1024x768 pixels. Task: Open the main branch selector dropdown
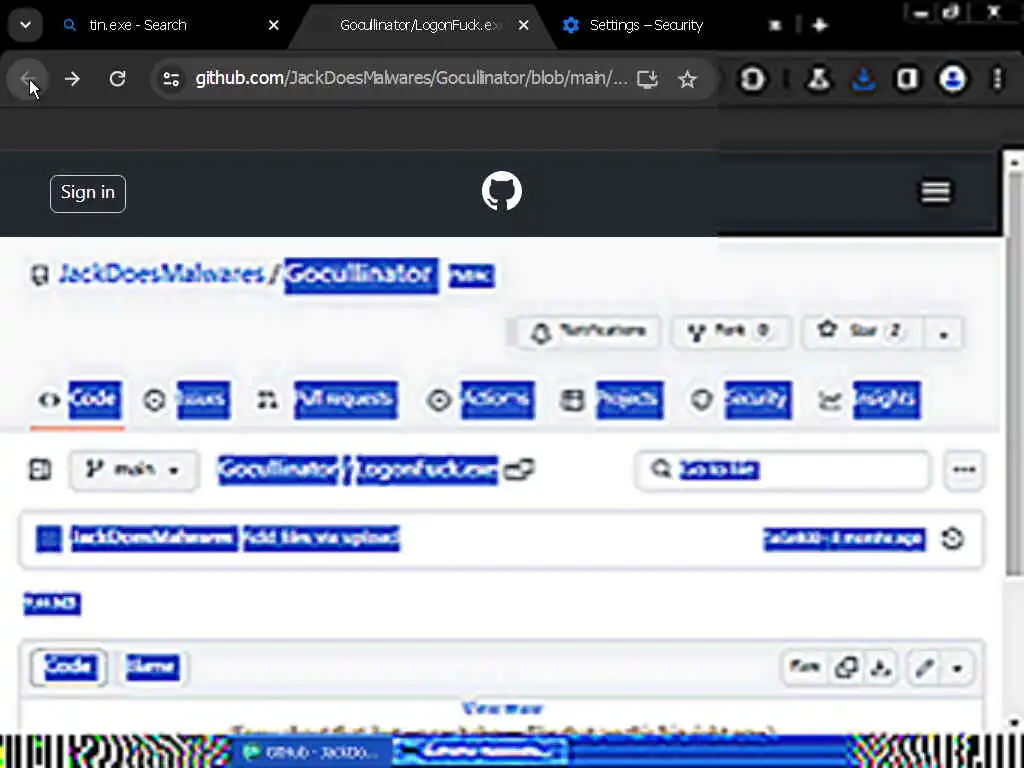(134, 470)
